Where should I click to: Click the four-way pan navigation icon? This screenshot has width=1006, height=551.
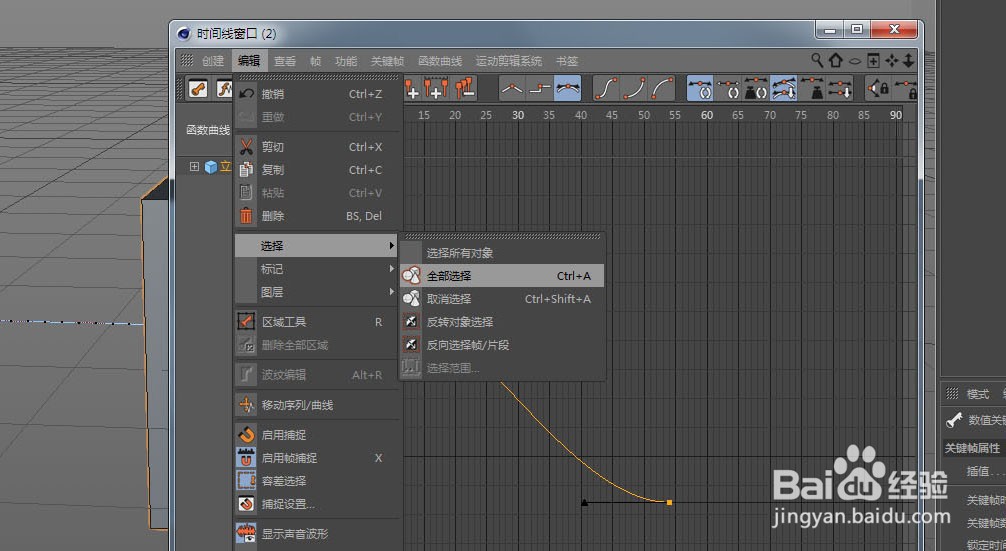tap(892, 60)
